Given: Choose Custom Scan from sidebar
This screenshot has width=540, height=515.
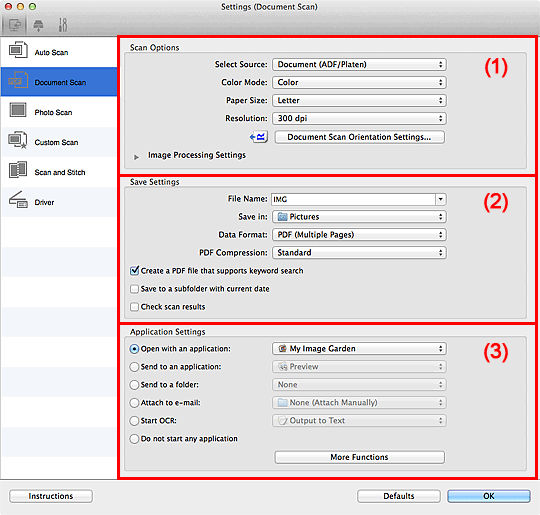Looking at the screenshot, I should [x=59, y=142].
